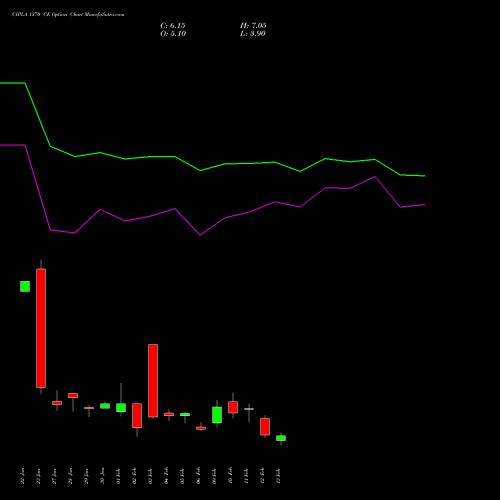Click the "04 Feb" date label
The height and width of the screenshot is (500, 500).
(166, 476)
